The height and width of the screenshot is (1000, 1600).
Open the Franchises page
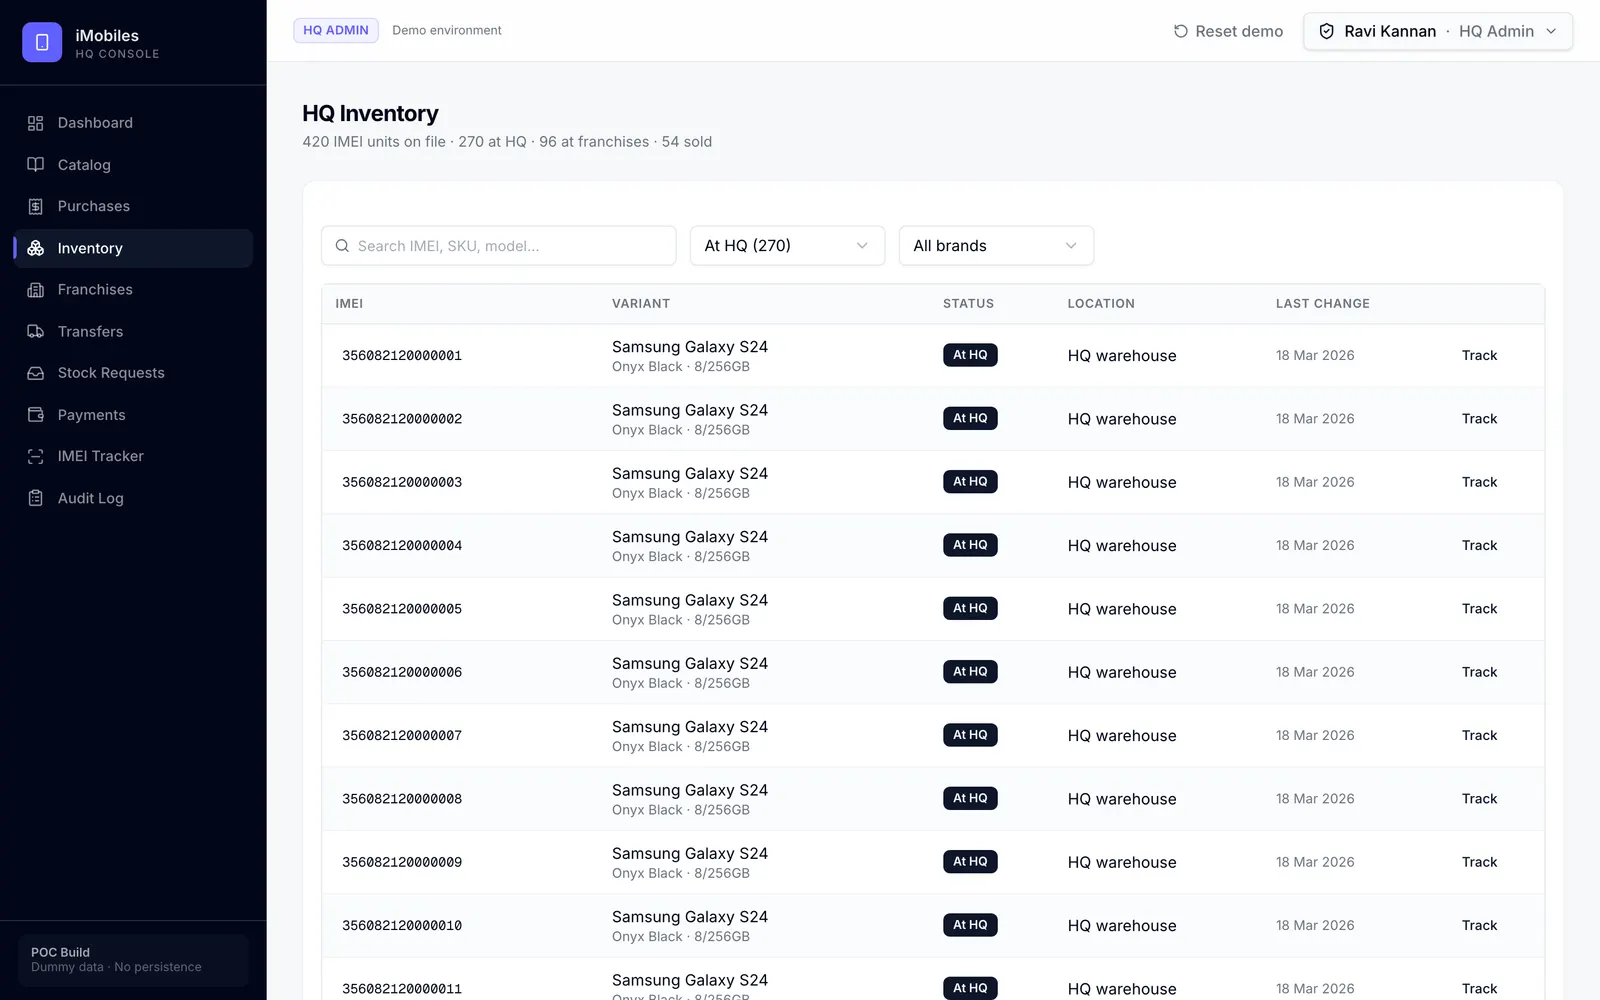[133, 290]
